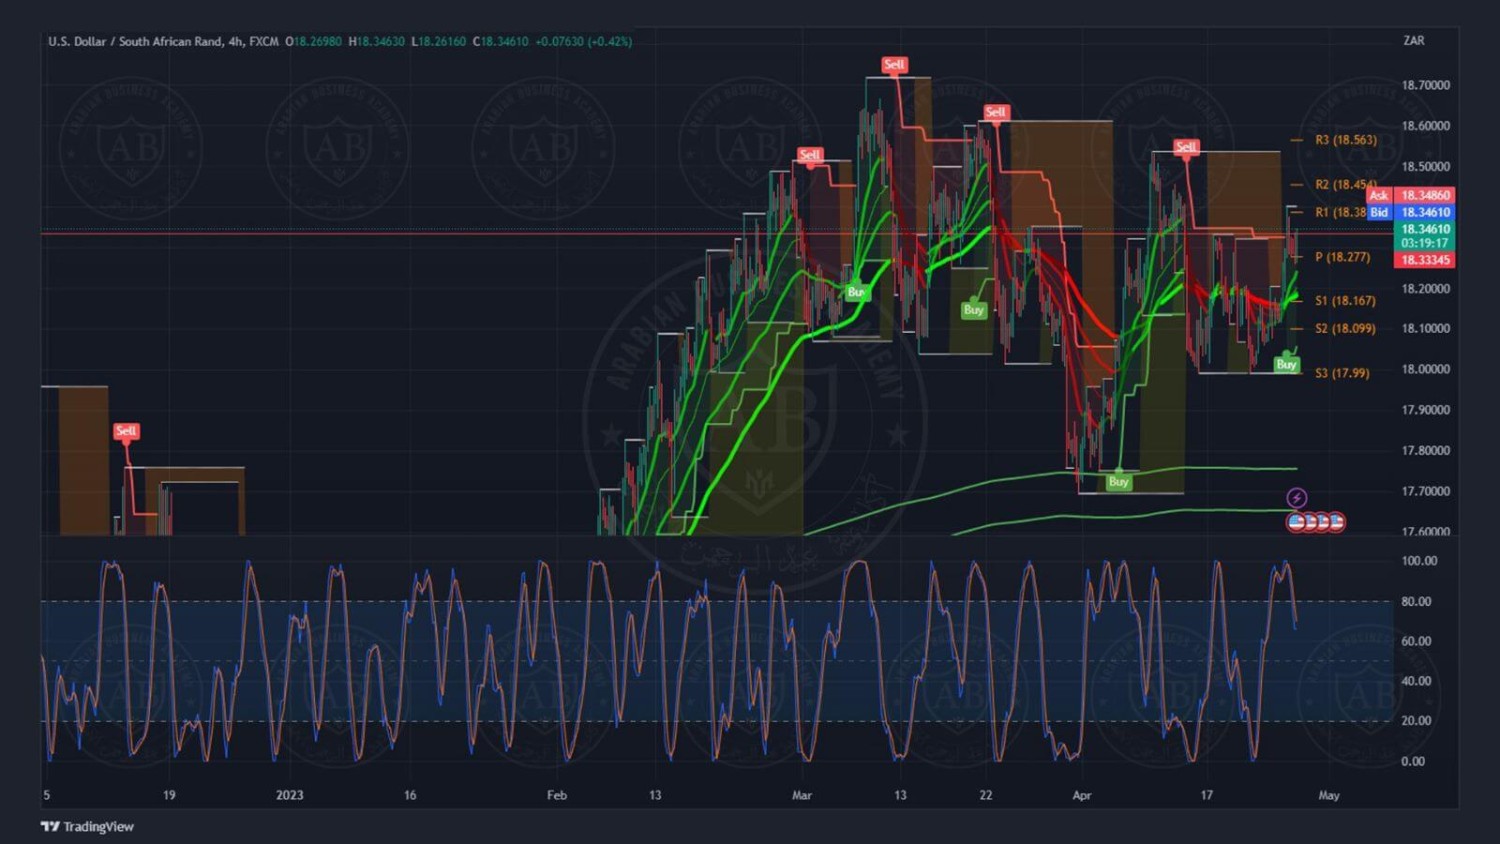The height and width of the screenshot is (844, 1500).
Task: Click the blue Bid tag
Action: (x=1379, y=212)
